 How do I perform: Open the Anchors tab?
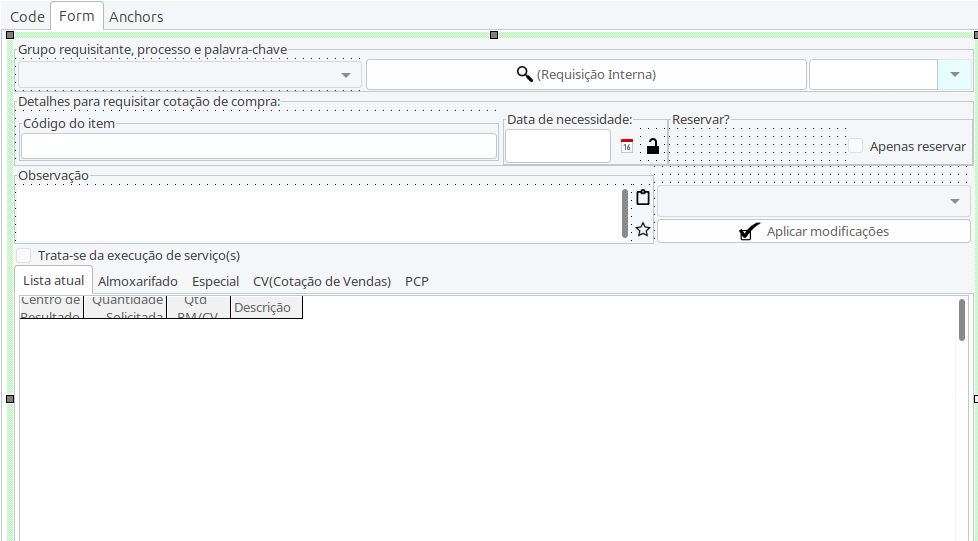[x=136, y=17]
